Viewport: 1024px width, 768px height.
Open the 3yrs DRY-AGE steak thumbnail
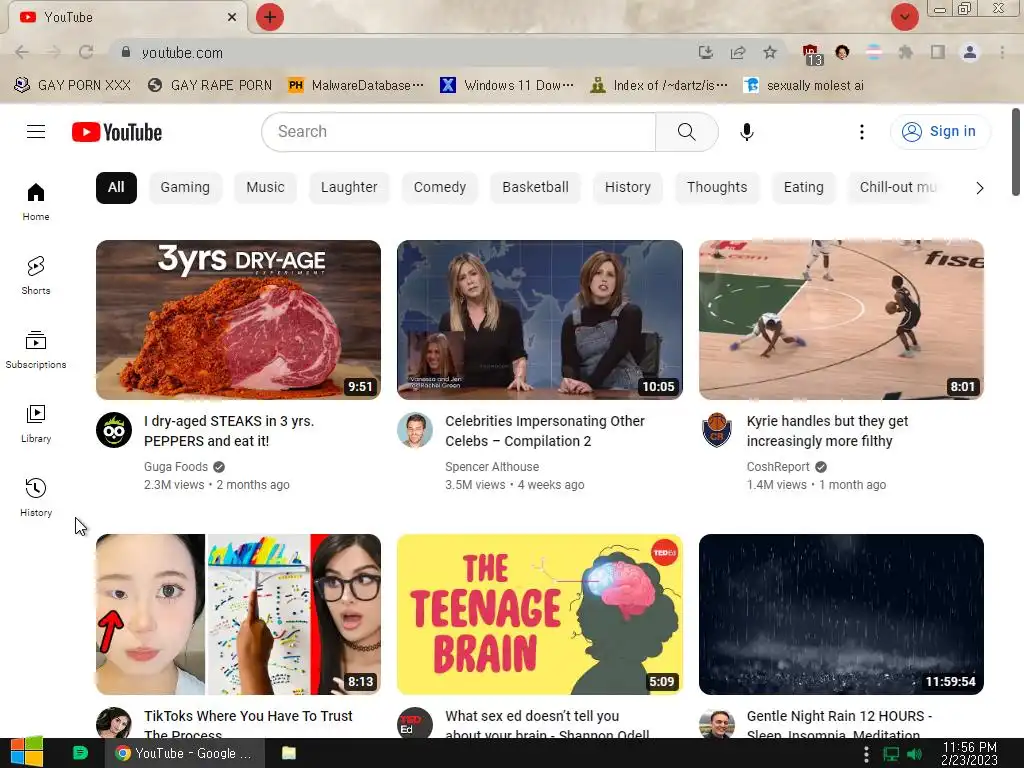pos(238,320)
